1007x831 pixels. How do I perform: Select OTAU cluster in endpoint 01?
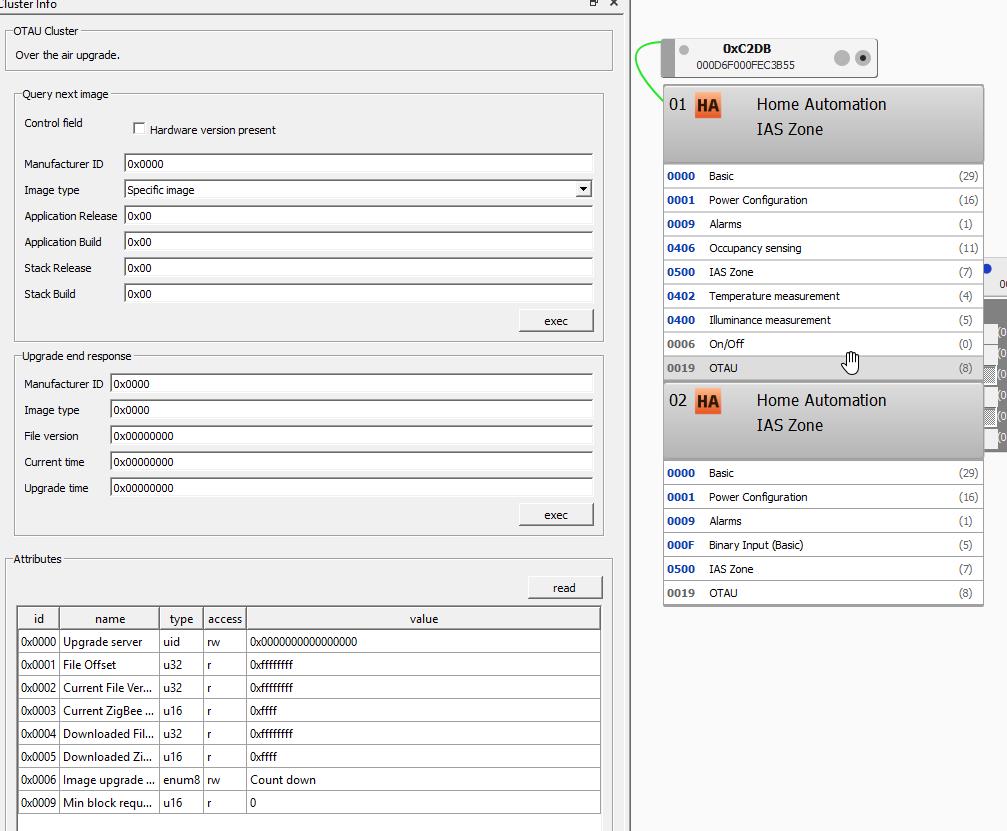(823, 368)
